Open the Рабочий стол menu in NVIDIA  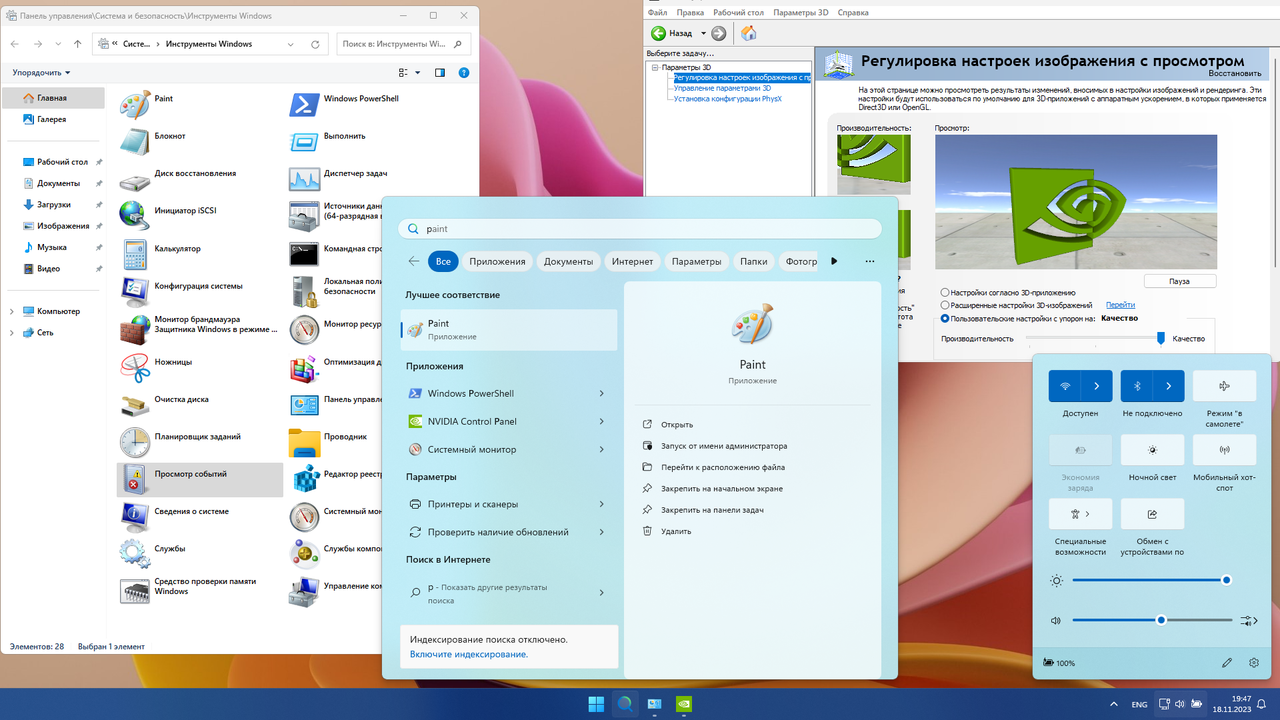pos(738,12)
